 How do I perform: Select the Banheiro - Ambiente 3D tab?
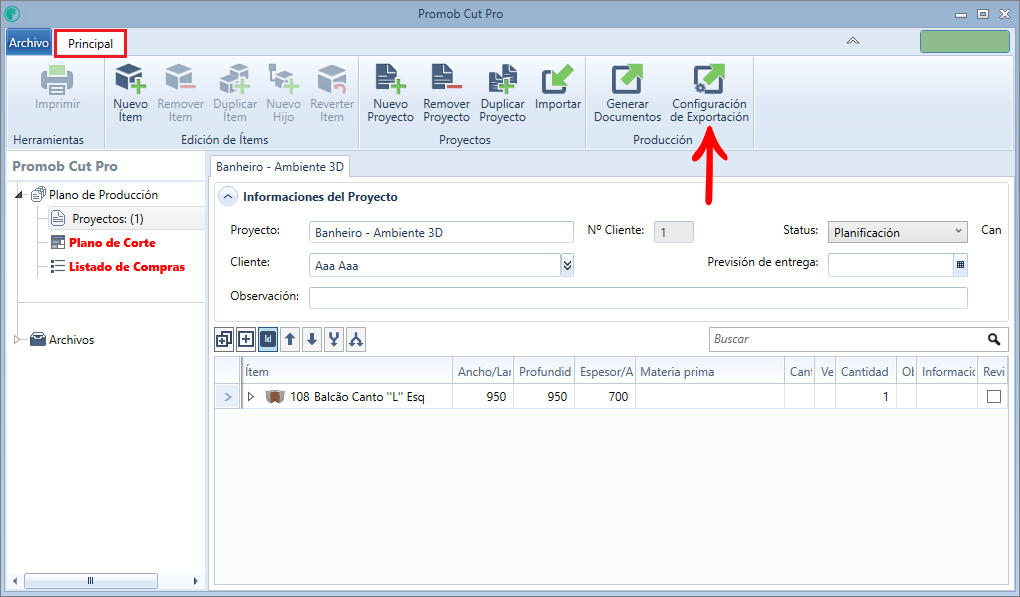click(x=280, y=166)
